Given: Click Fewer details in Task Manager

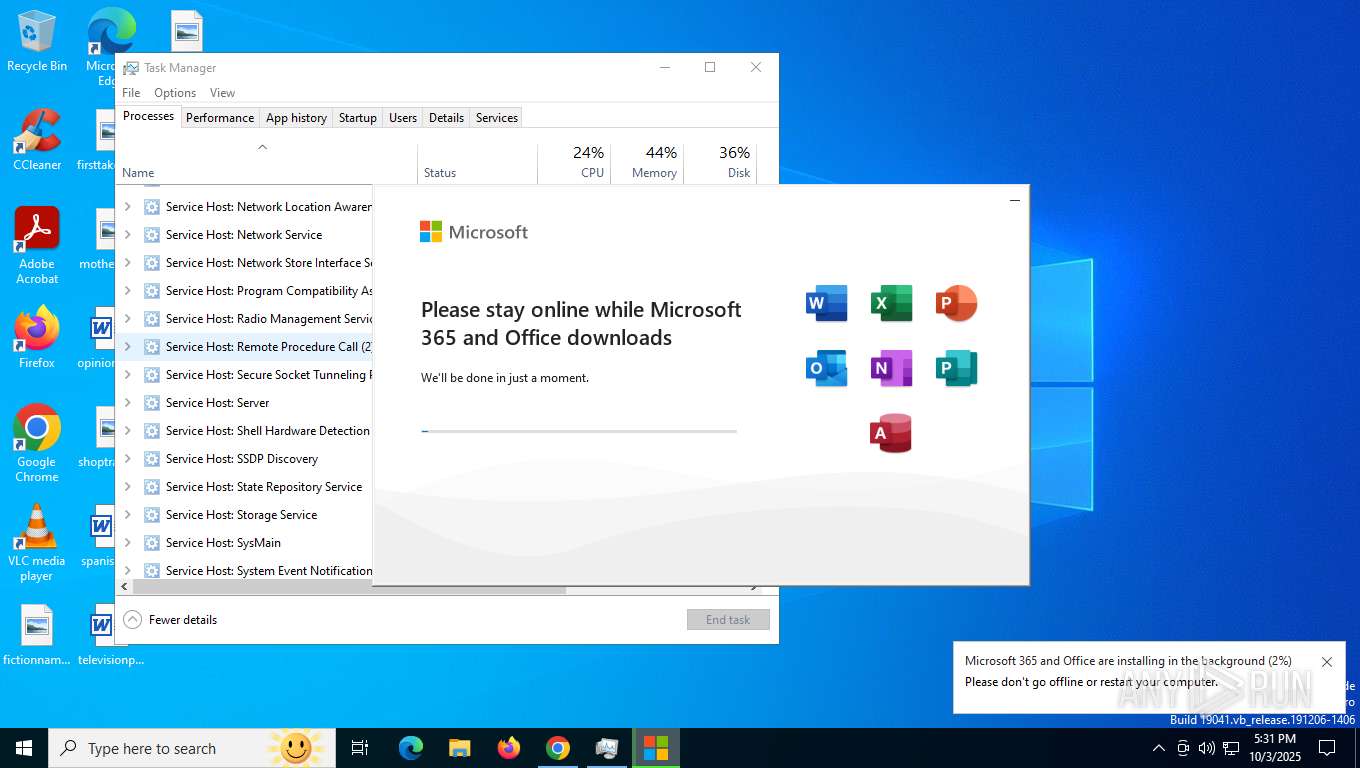Looking at the screenshot, I should [170, 620].
